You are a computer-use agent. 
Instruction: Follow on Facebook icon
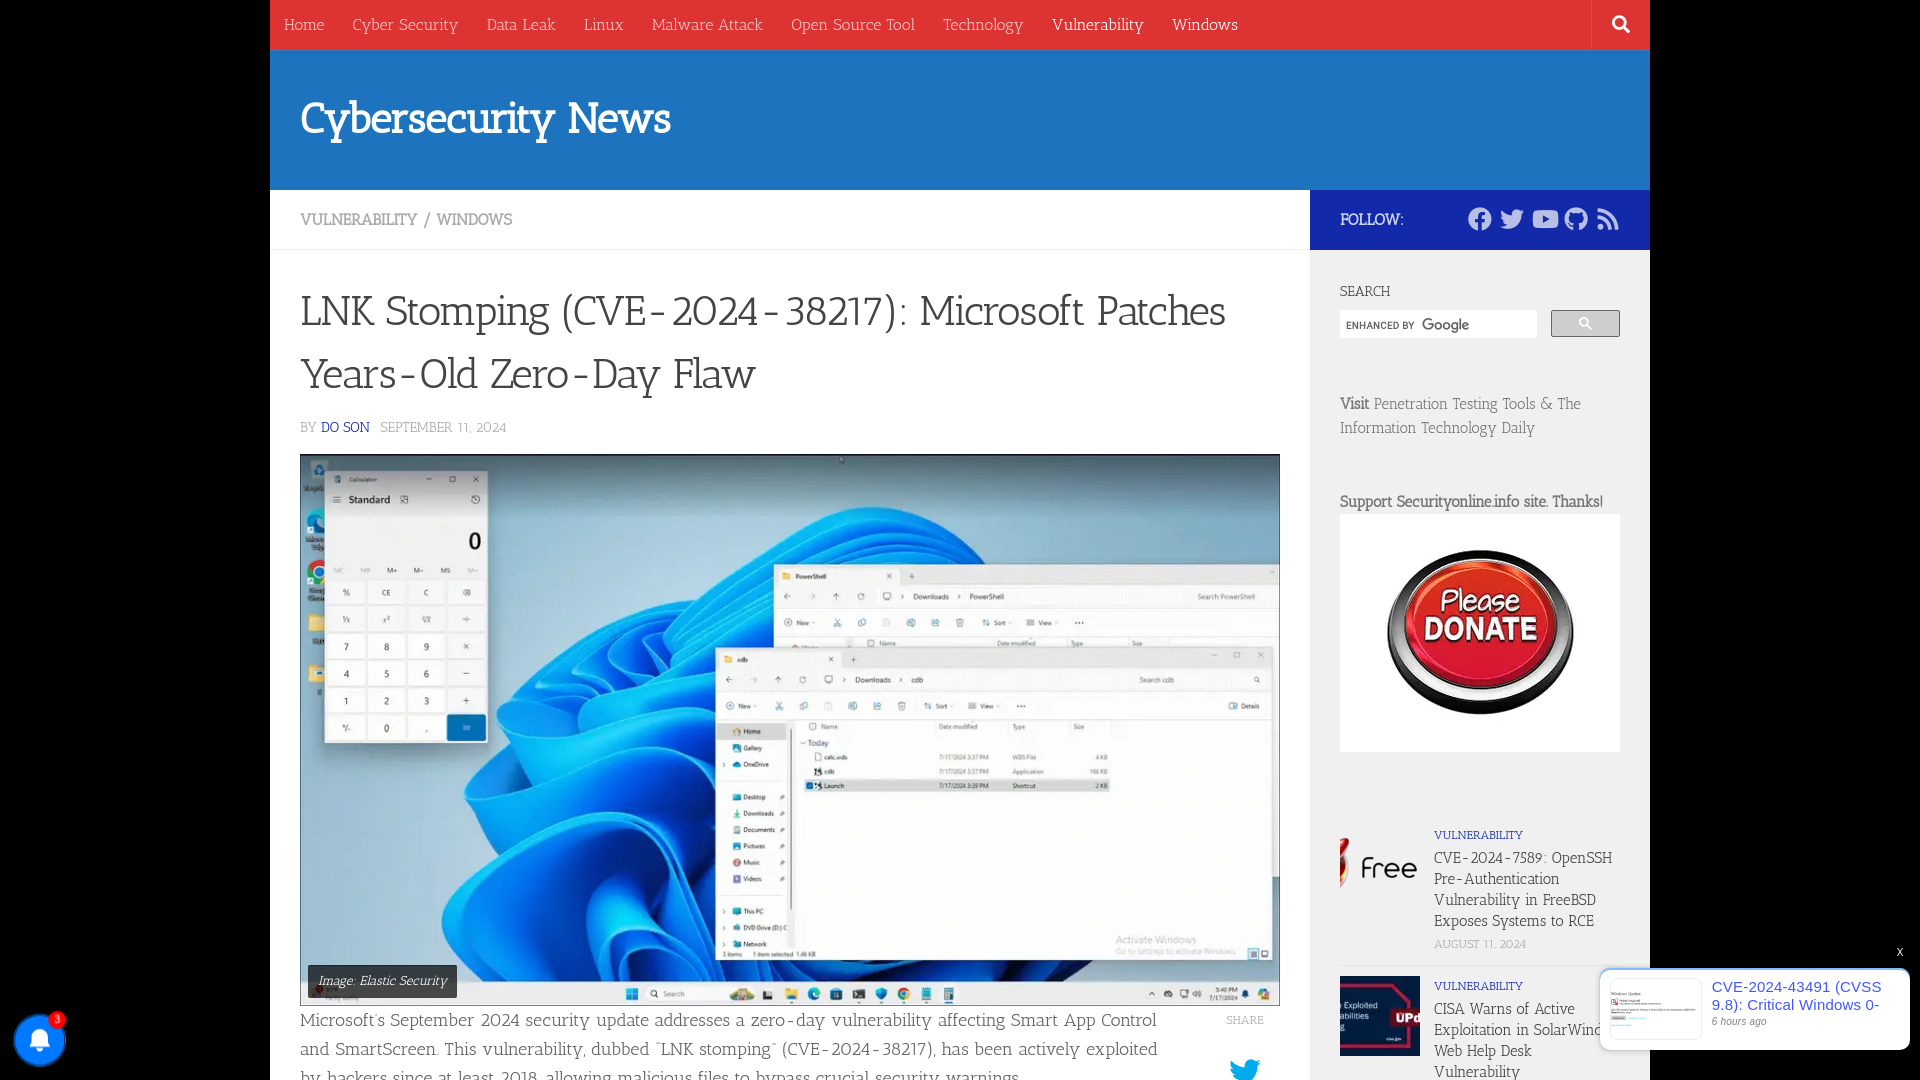pyautogui.click(x=1480, y=219)
